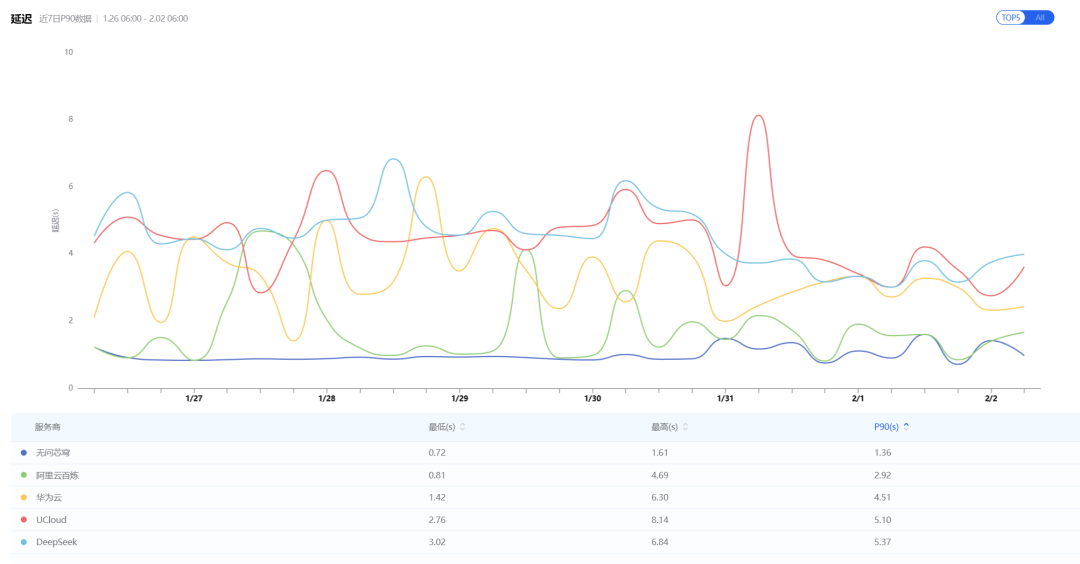Click the green dot beside 阿里云百炼
Viewport: 1080px width, 564px height.
coord(23,475)
